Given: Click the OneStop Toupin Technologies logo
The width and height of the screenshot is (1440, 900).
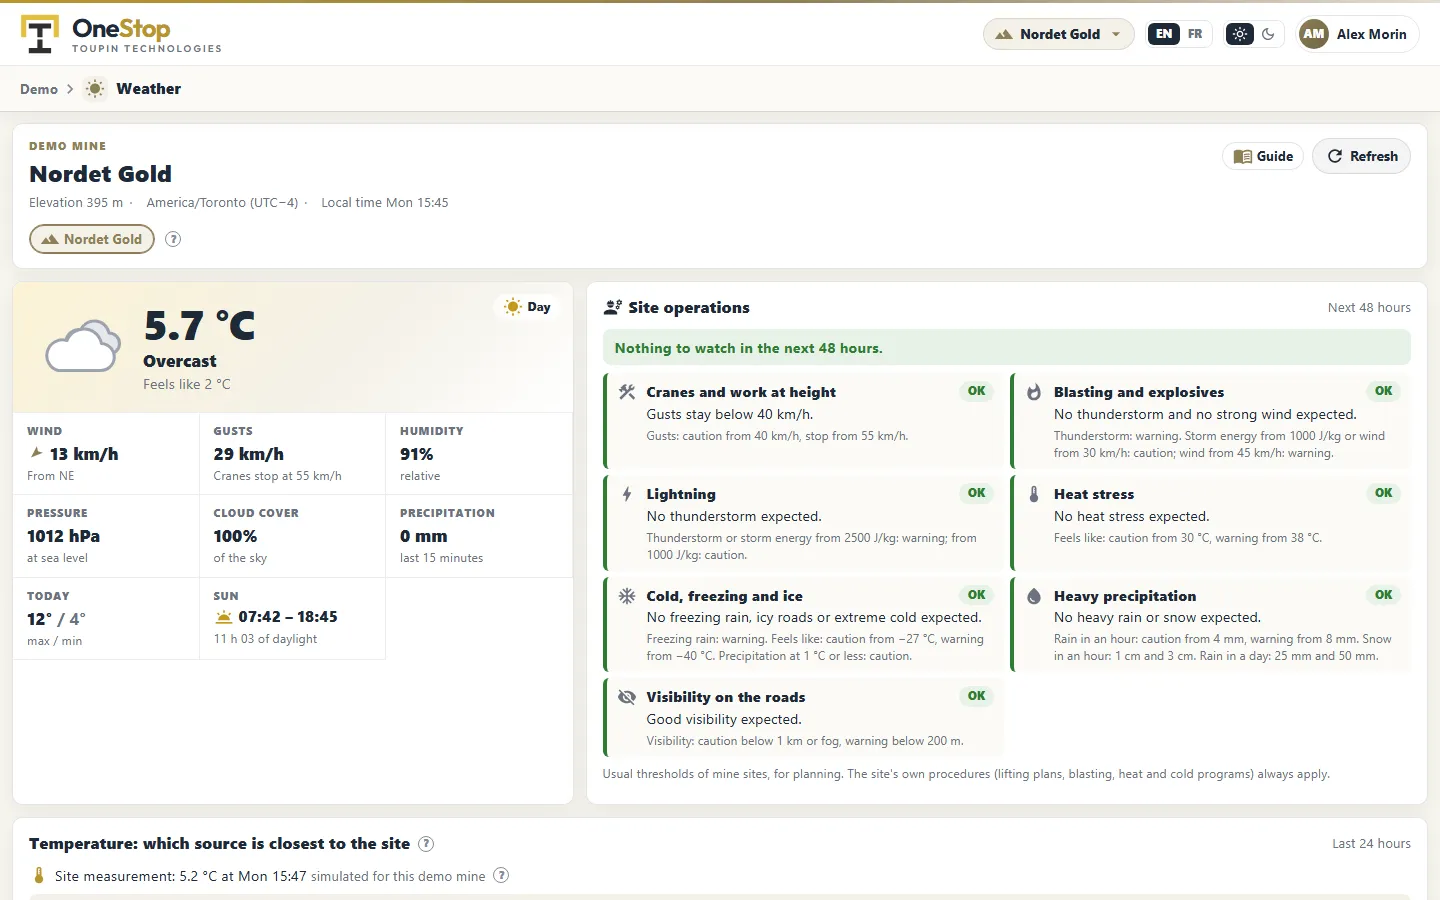Looking at the screenshot, I should 121,34.
